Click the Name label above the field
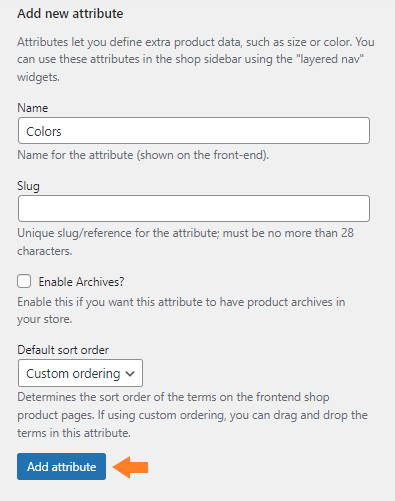The width and height of the screenshot is (395, 501). click(33, 108)
